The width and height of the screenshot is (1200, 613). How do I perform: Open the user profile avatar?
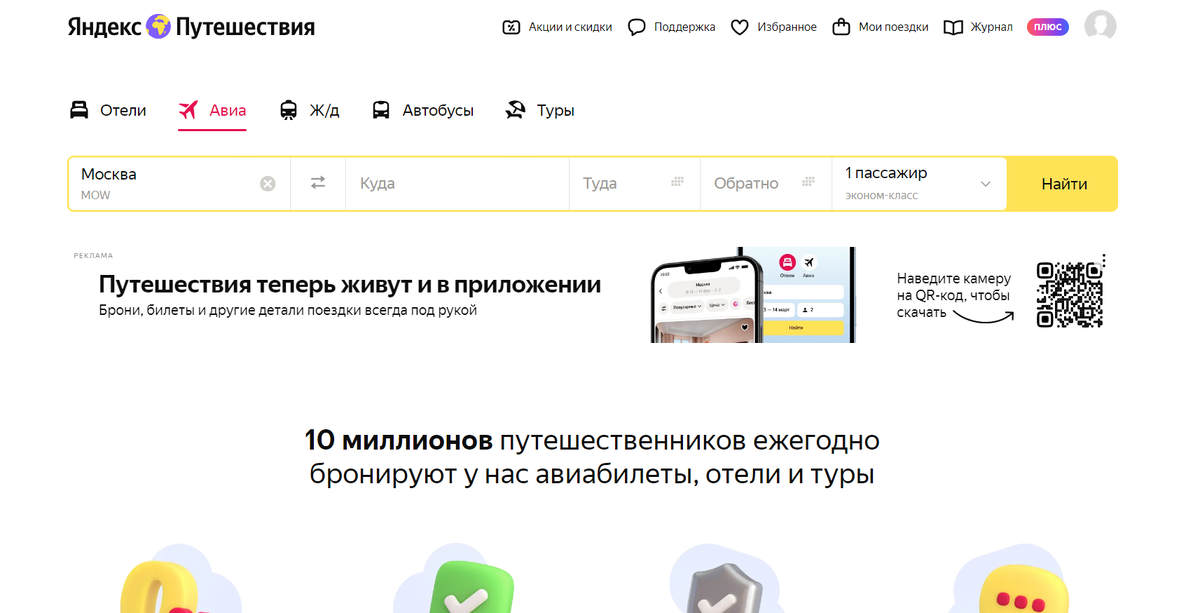click(1101, 27)
